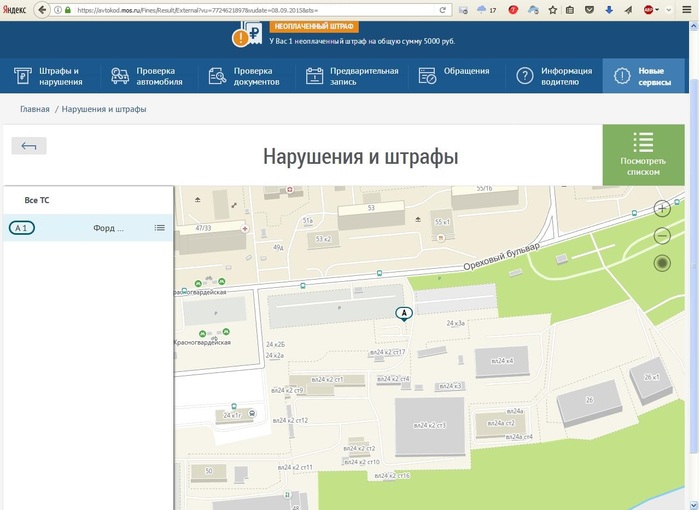This screenshot has width=700, height=510.
Task: Go back using the page back-arrow button
Action: pos(29,146)
